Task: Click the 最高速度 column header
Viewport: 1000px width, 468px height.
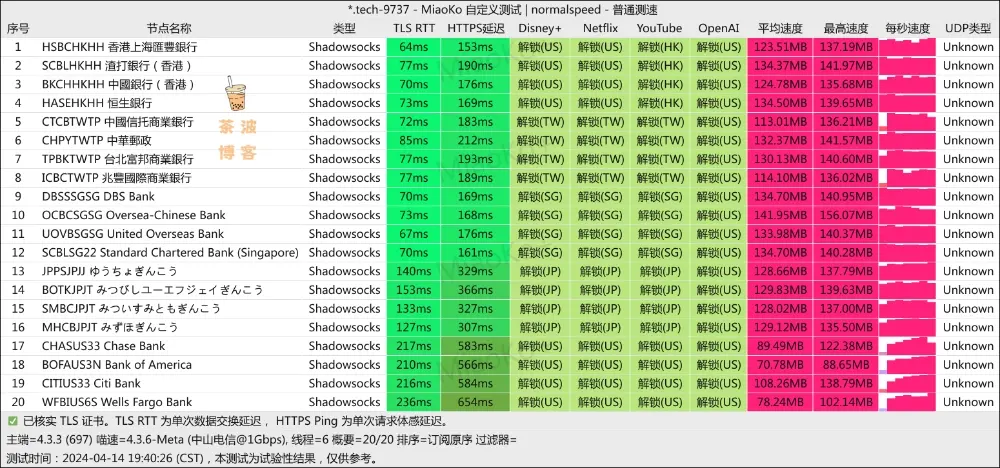Action: 846,28
